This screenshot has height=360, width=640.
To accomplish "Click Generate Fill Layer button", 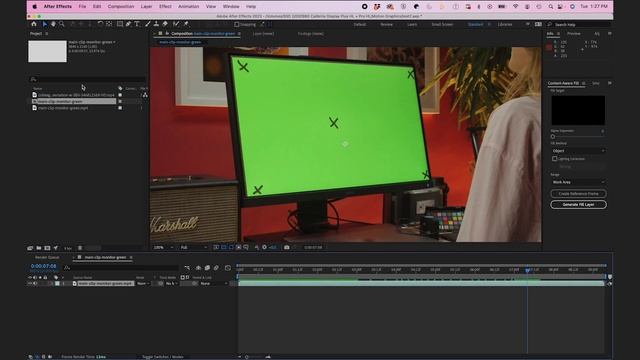I will coord(578,204).
